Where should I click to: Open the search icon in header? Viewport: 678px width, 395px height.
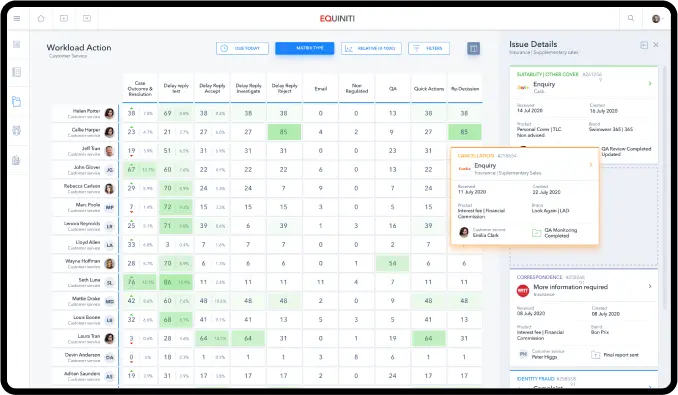pyautogui.click(x=631, y=18)
